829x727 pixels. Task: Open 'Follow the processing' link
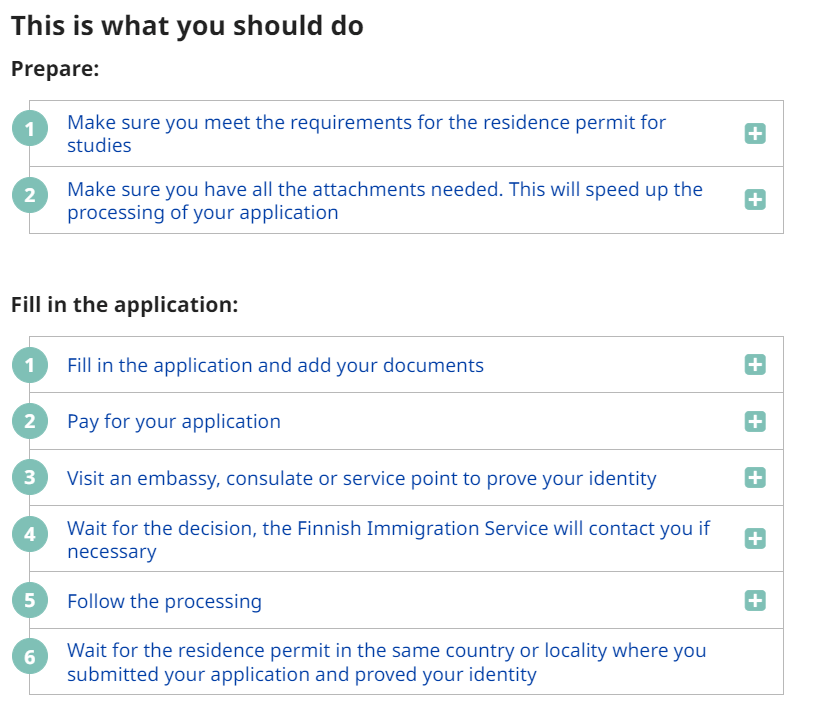164,601
